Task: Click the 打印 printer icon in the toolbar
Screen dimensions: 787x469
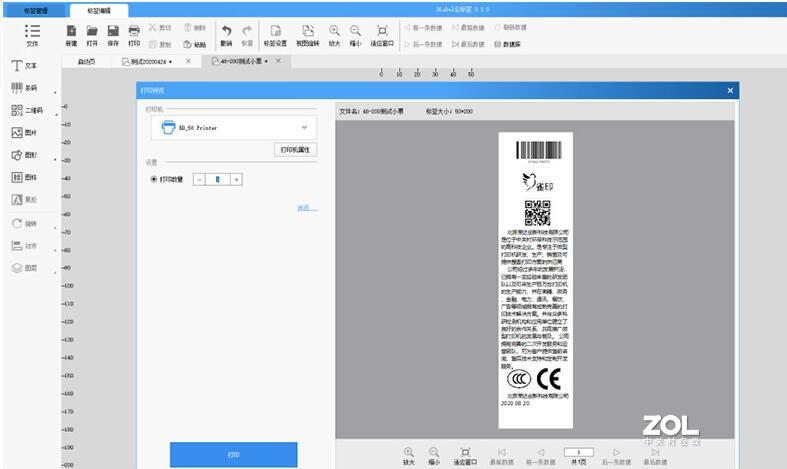Action: tap(134, 31)
